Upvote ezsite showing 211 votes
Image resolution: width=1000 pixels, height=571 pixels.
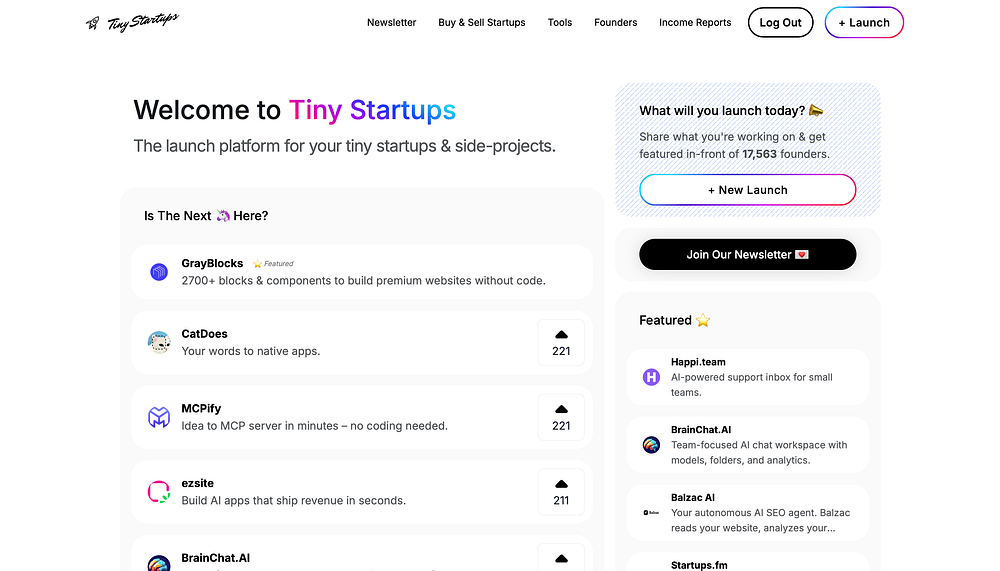[561, 492]
